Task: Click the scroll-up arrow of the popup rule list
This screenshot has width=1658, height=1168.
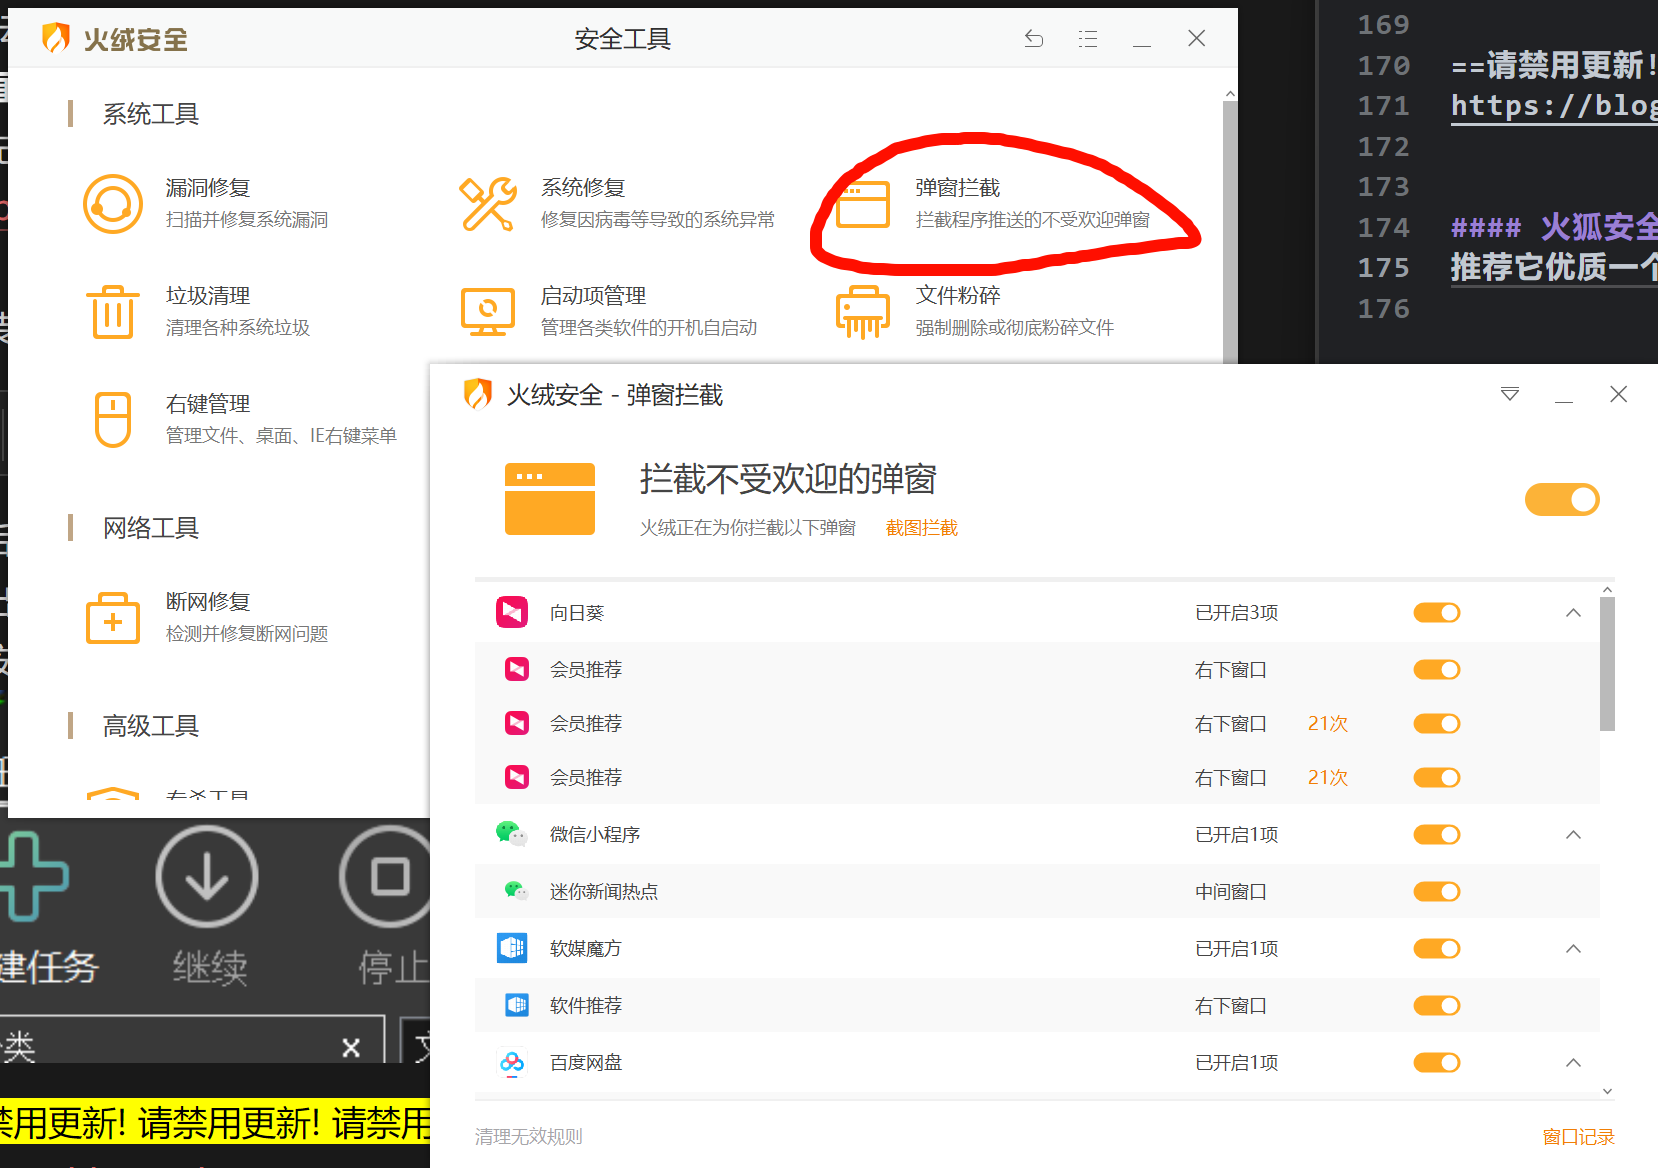Action: [x=1607, y=590]
